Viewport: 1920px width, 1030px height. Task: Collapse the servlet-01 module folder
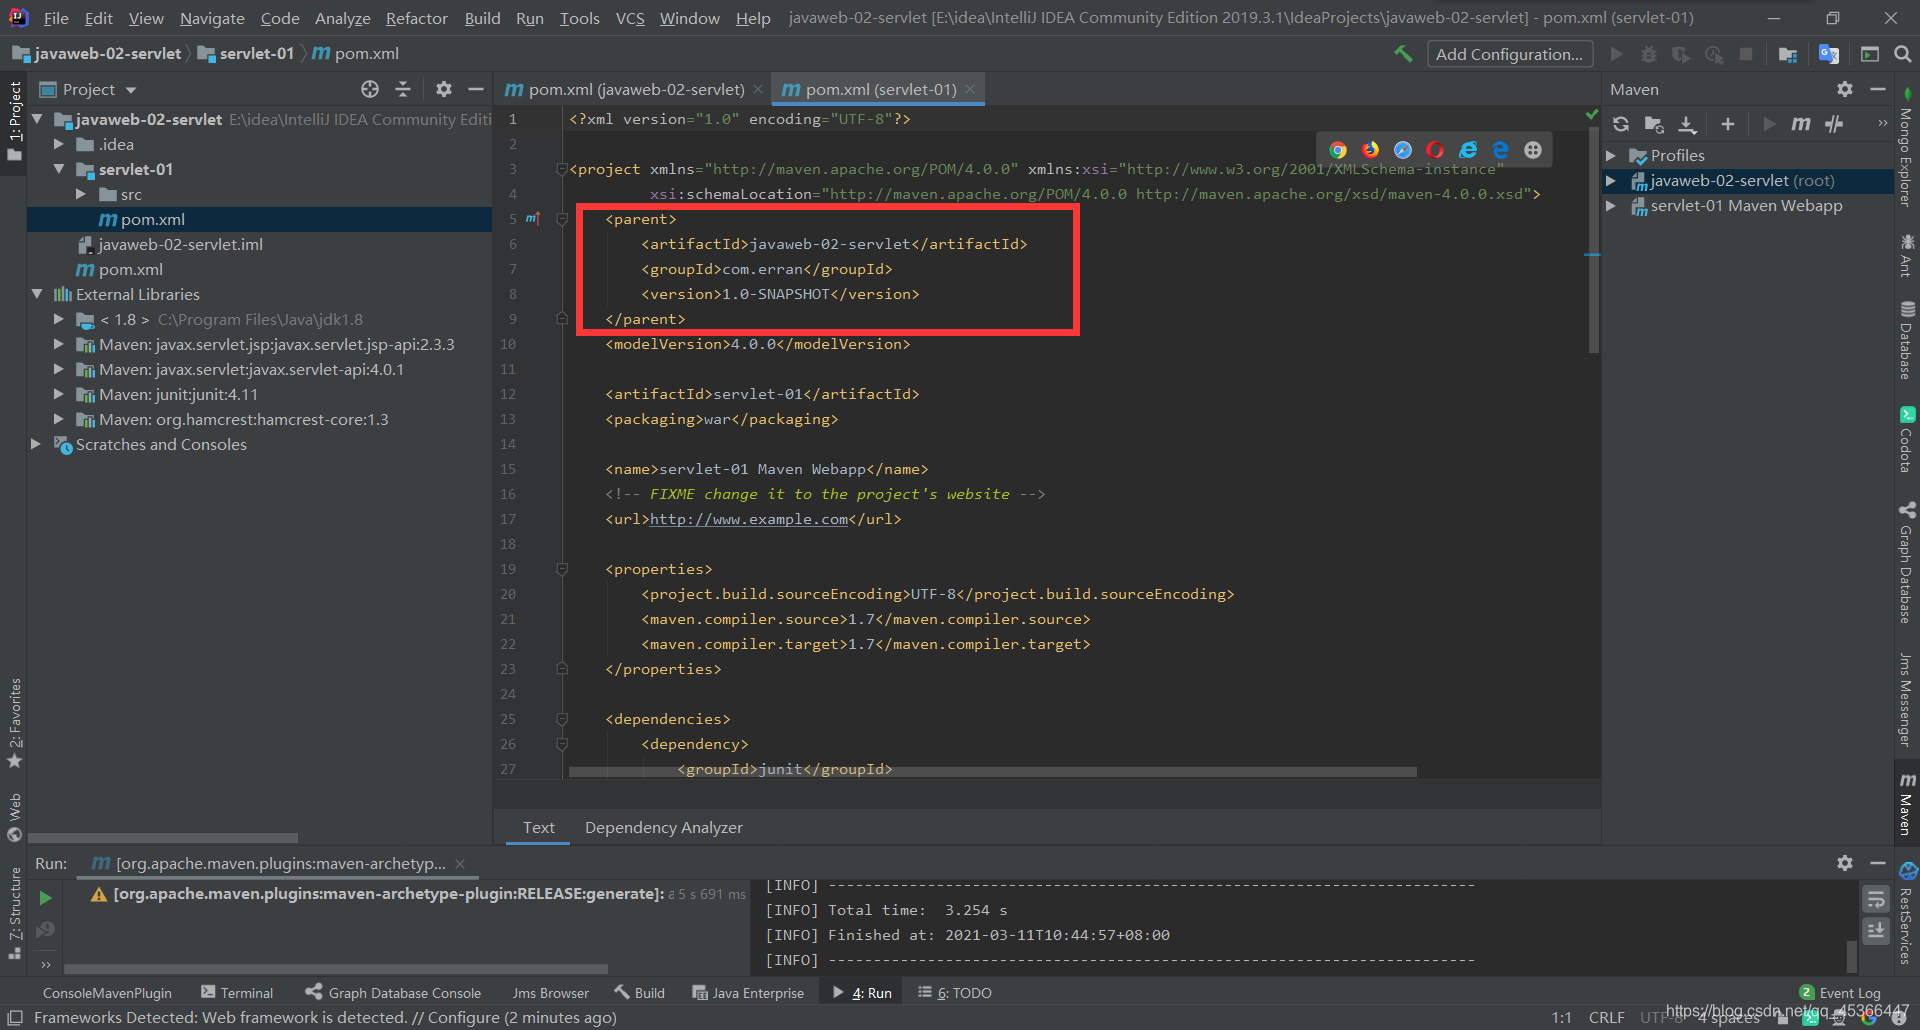(x=59, y=169)
